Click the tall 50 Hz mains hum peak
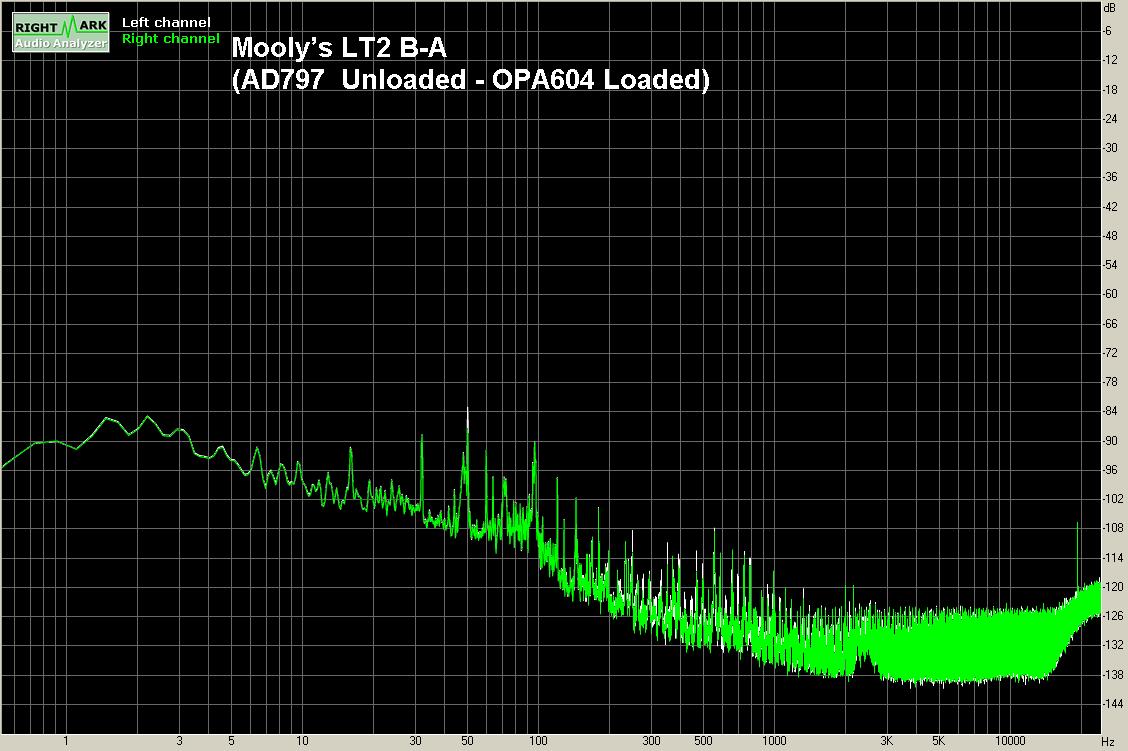The width and height of the screenshot is (1128, 751). click(468, 468)
